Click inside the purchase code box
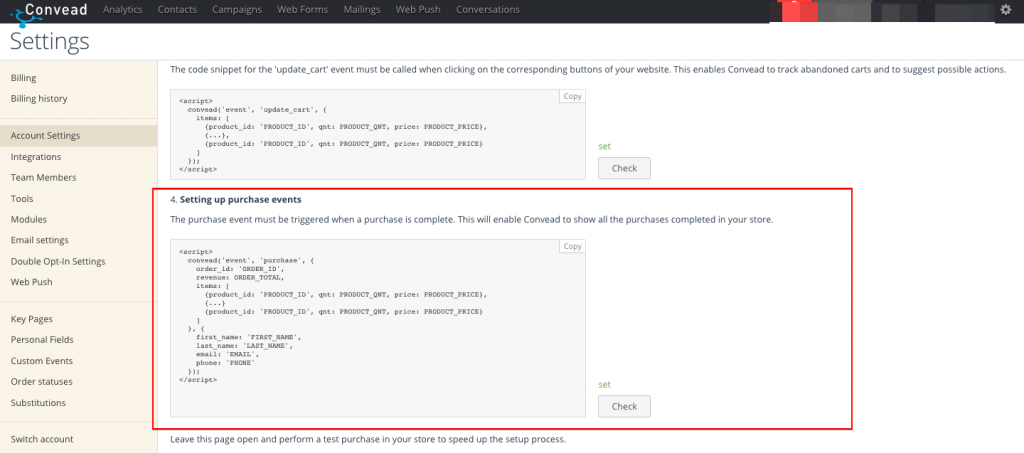The height and width of the screenshot is (453, 1024). [x=377, y=328]
